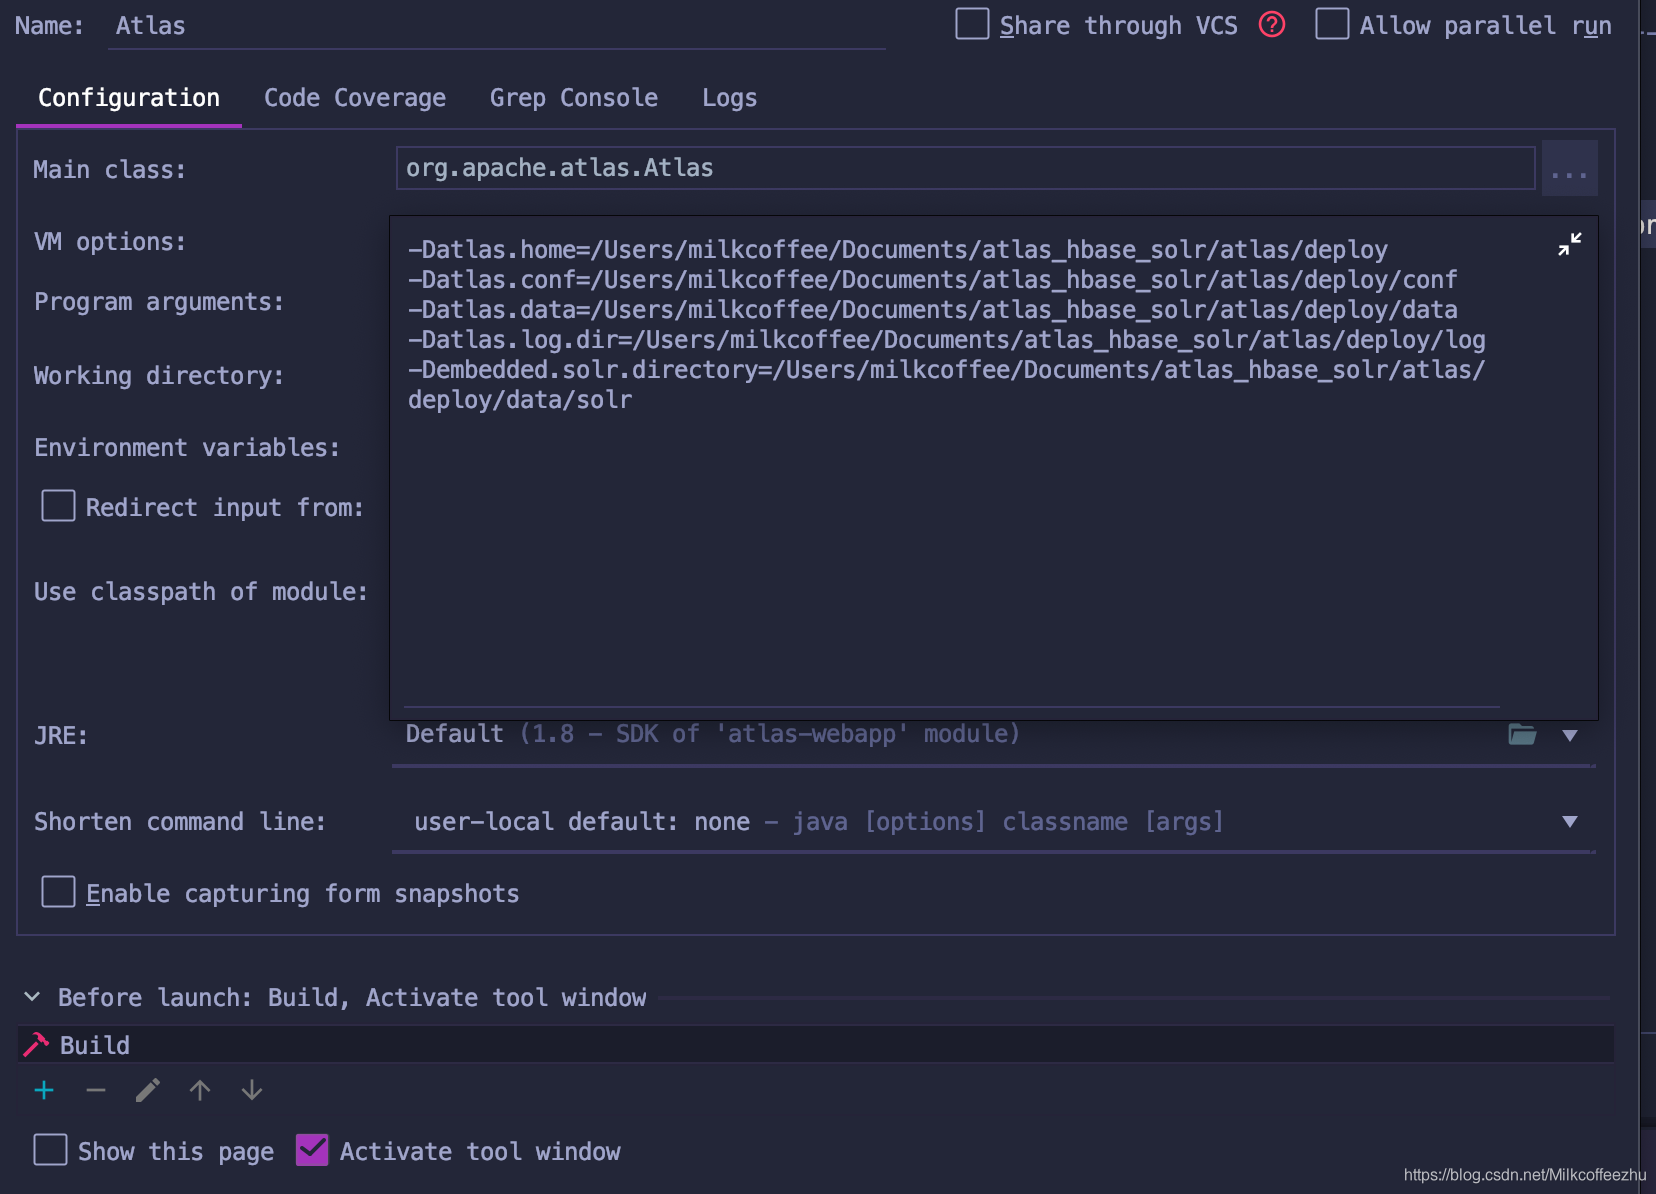This screenshot has width=1656, height=1194.
Task: Select the Build hammer icon entry
Action: (36, 1045)
